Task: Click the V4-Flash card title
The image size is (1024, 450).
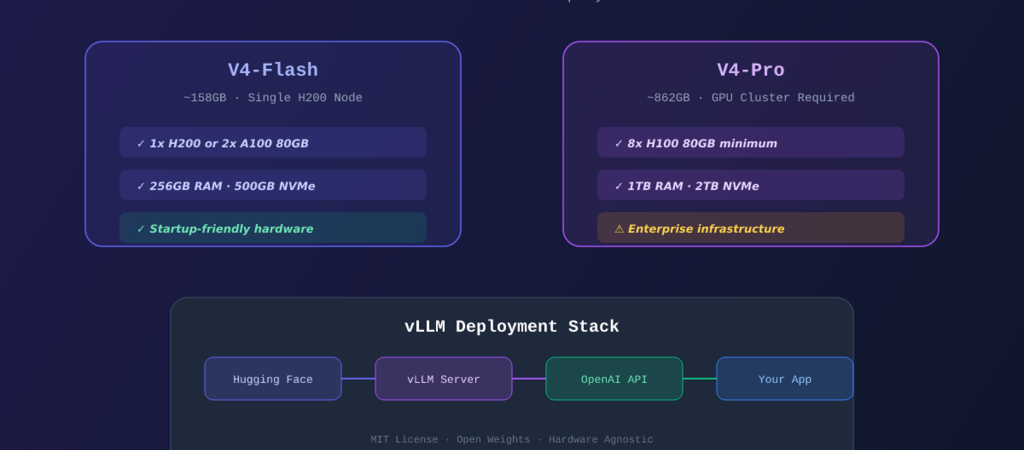Action: (x=273, y=70)
